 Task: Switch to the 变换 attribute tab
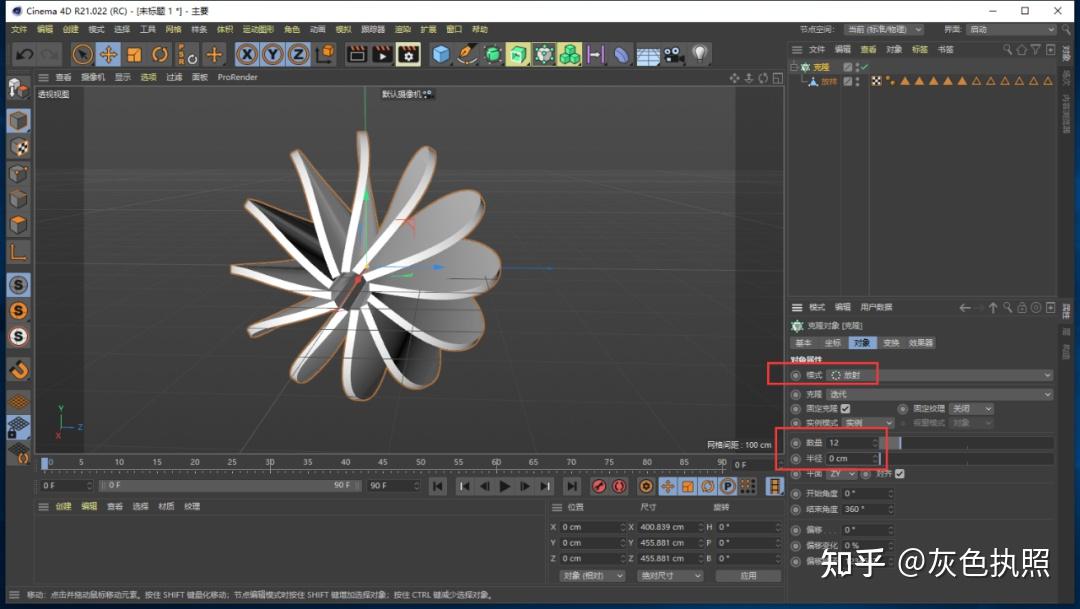[891, 342]
